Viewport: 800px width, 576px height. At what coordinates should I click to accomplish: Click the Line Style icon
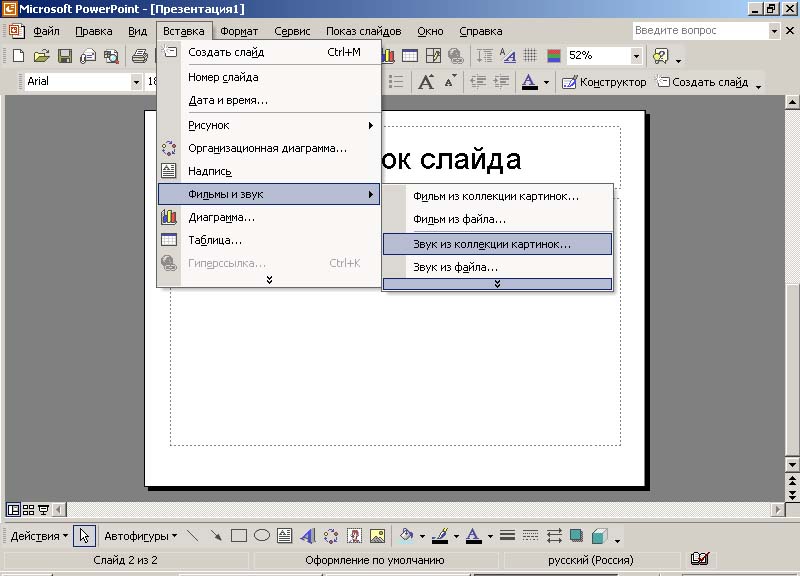[507, 536]
